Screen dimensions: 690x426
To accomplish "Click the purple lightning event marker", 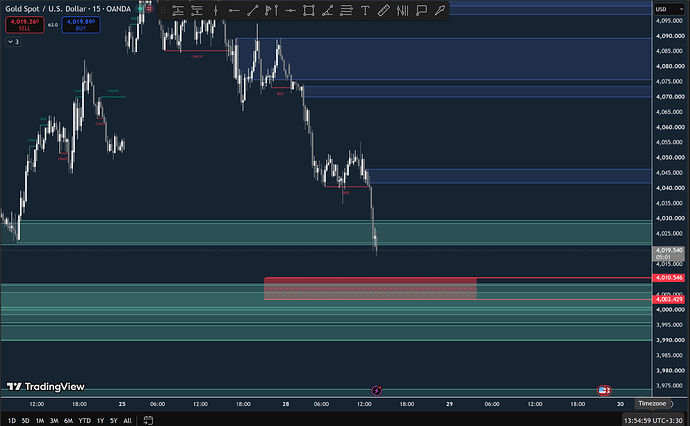I will [x=377, y=390].
